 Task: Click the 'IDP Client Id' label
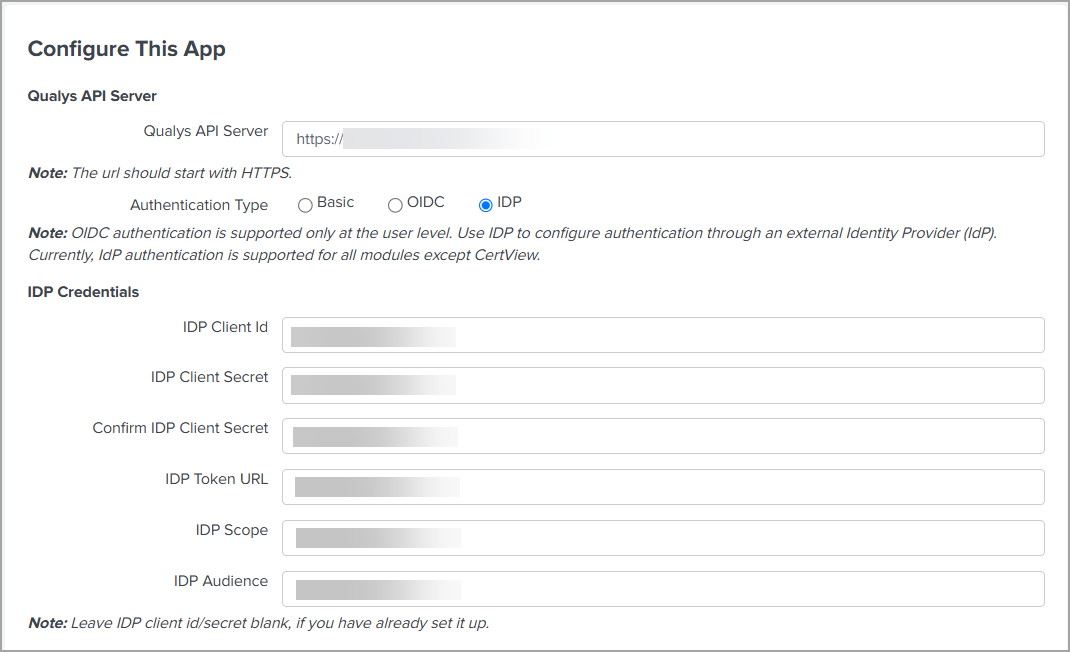click(225, 327)
